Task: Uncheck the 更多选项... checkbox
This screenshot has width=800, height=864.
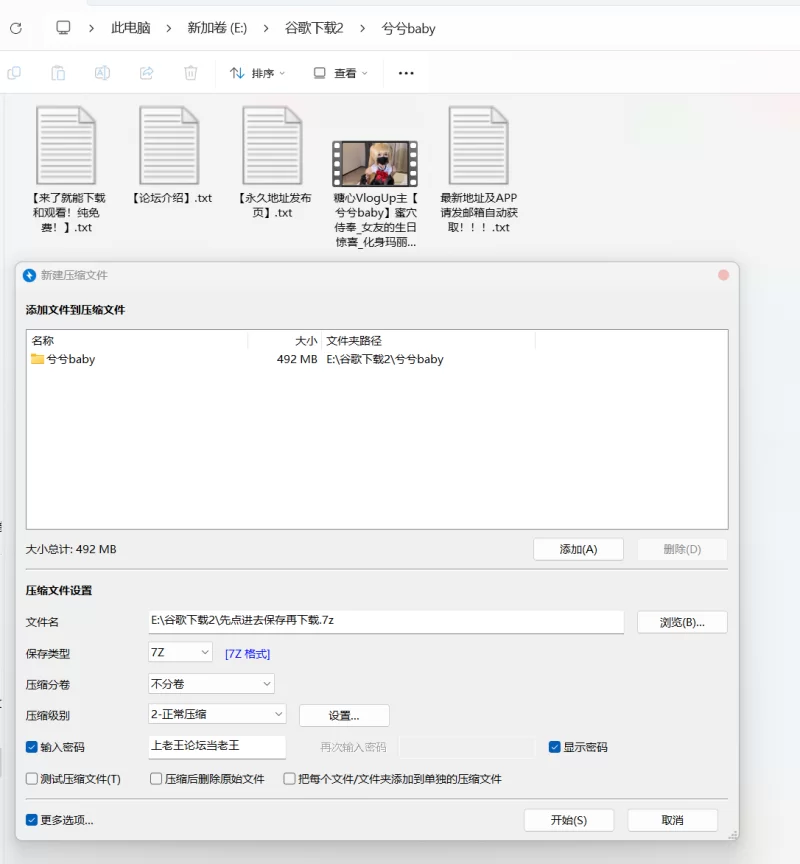Action: click(32, 820)
